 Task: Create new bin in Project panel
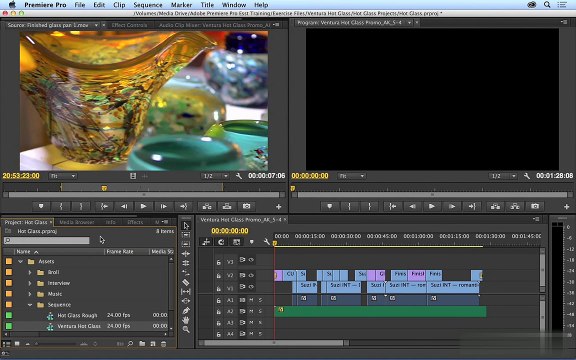[142, 344]
